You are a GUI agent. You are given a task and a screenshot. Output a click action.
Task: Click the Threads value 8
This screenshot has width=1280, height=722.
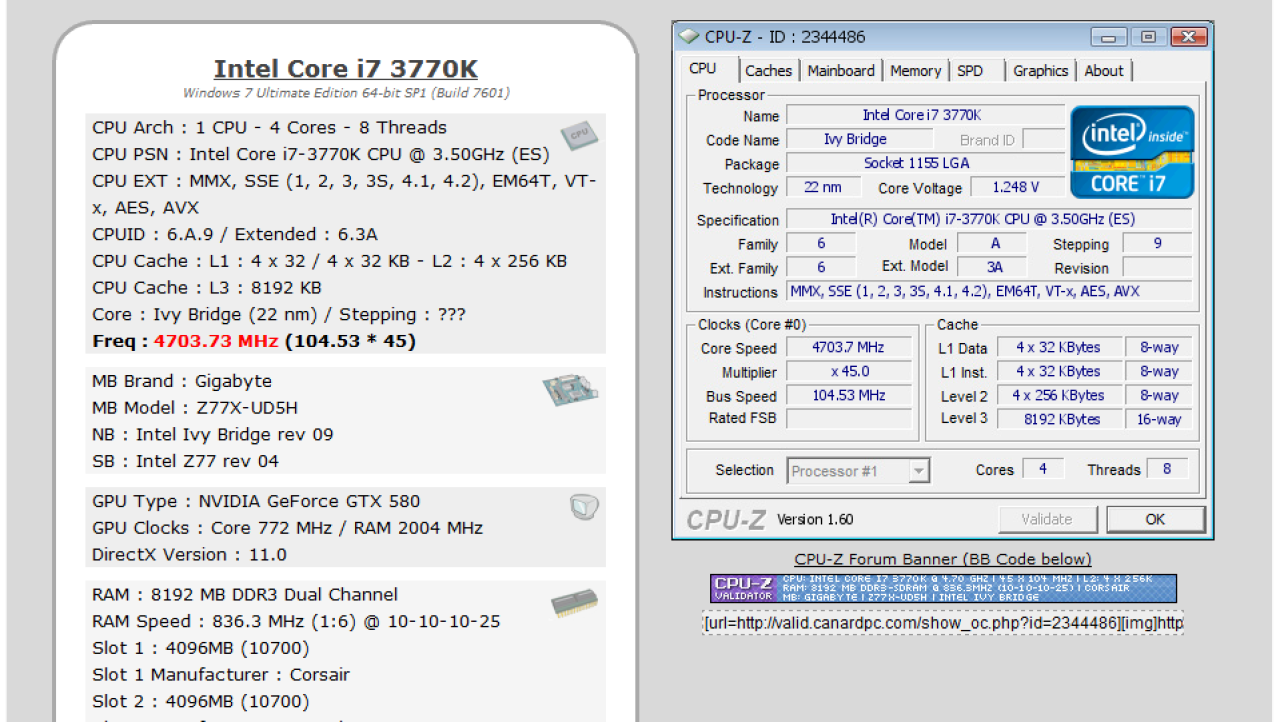[1166, 468]
